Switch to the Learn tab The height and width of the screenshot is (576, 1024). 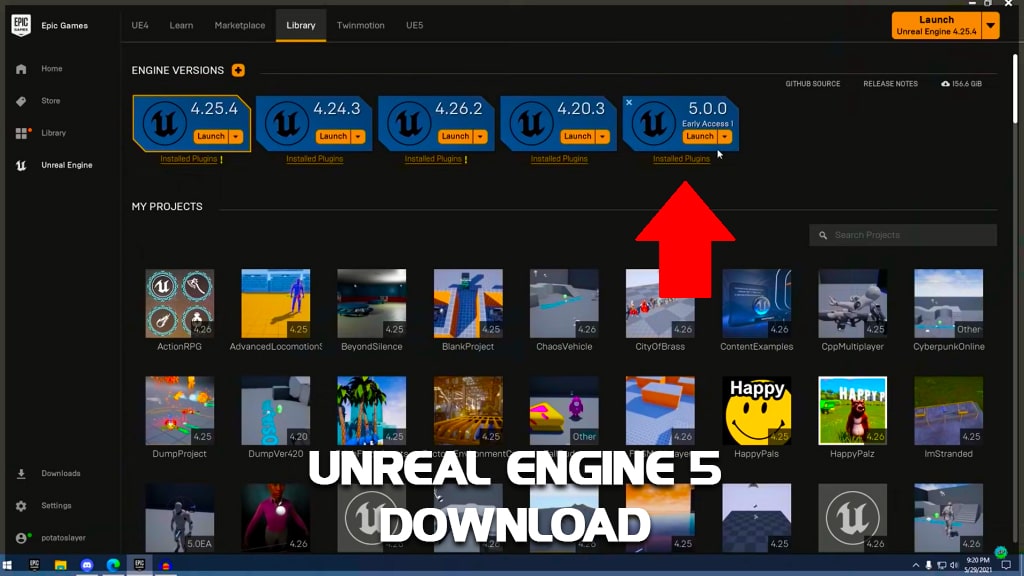click(181, 25)
